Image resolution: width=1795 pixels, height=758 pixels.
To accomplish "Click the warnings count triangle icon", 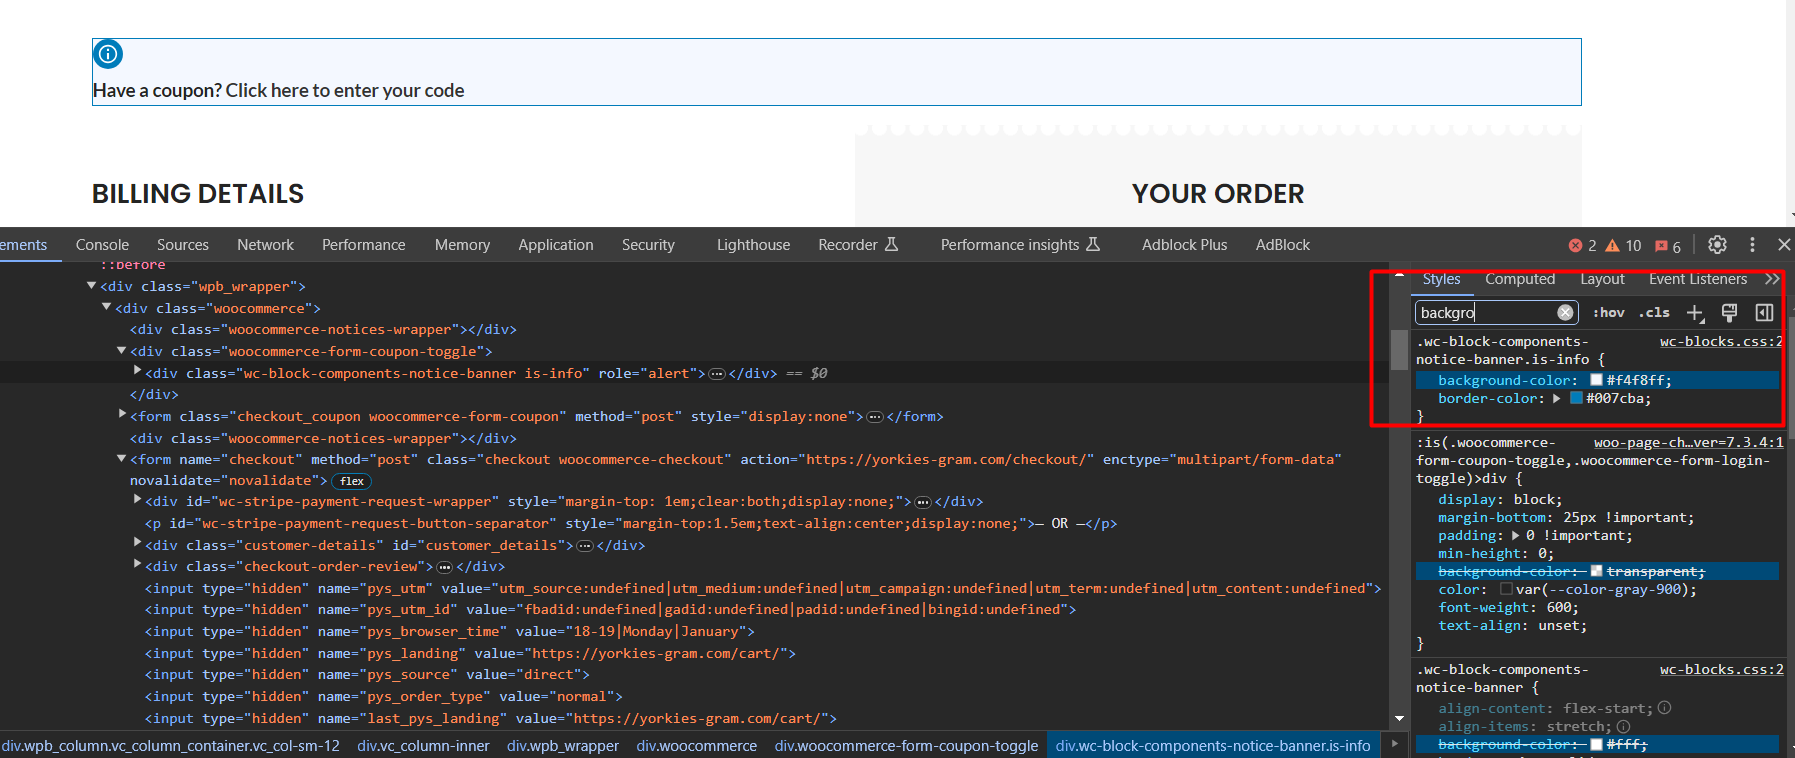I will point(1612,245).
